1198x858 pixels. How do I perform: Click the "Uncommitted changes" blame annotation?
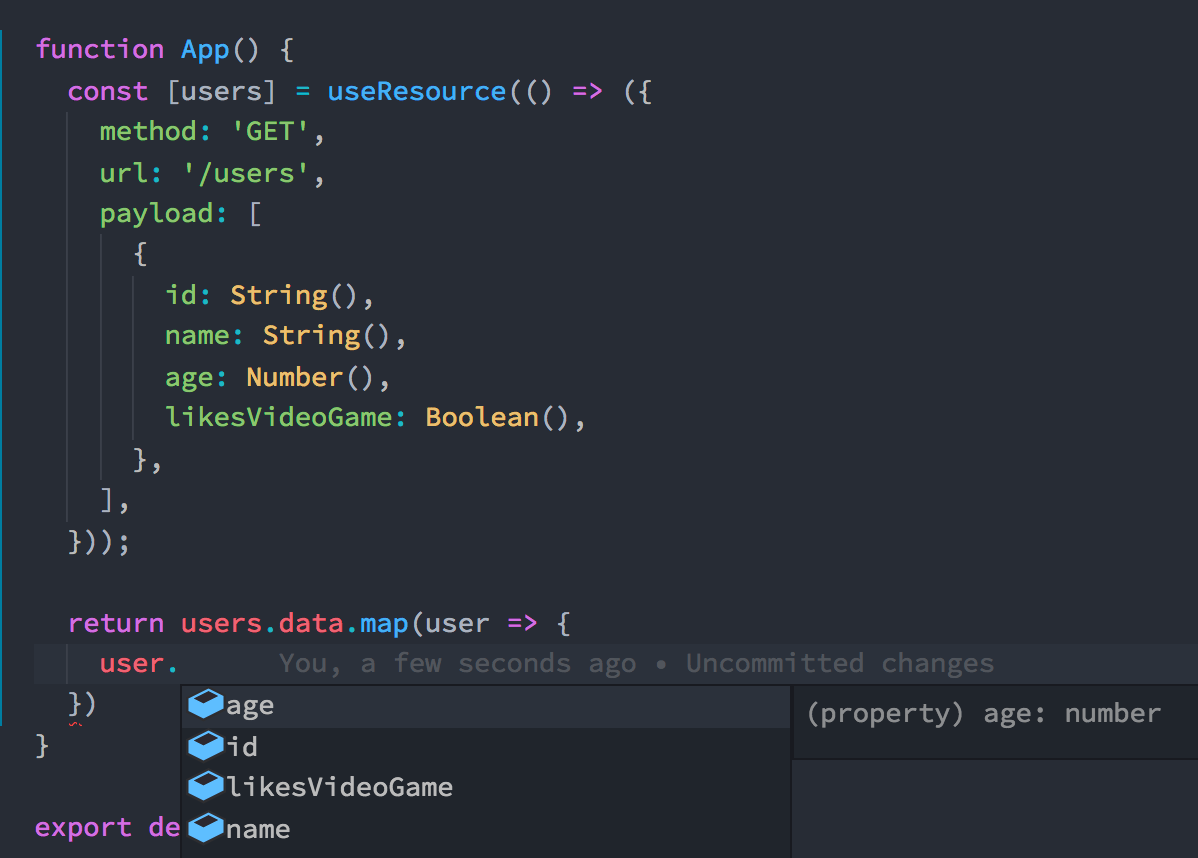coord(838,663)
